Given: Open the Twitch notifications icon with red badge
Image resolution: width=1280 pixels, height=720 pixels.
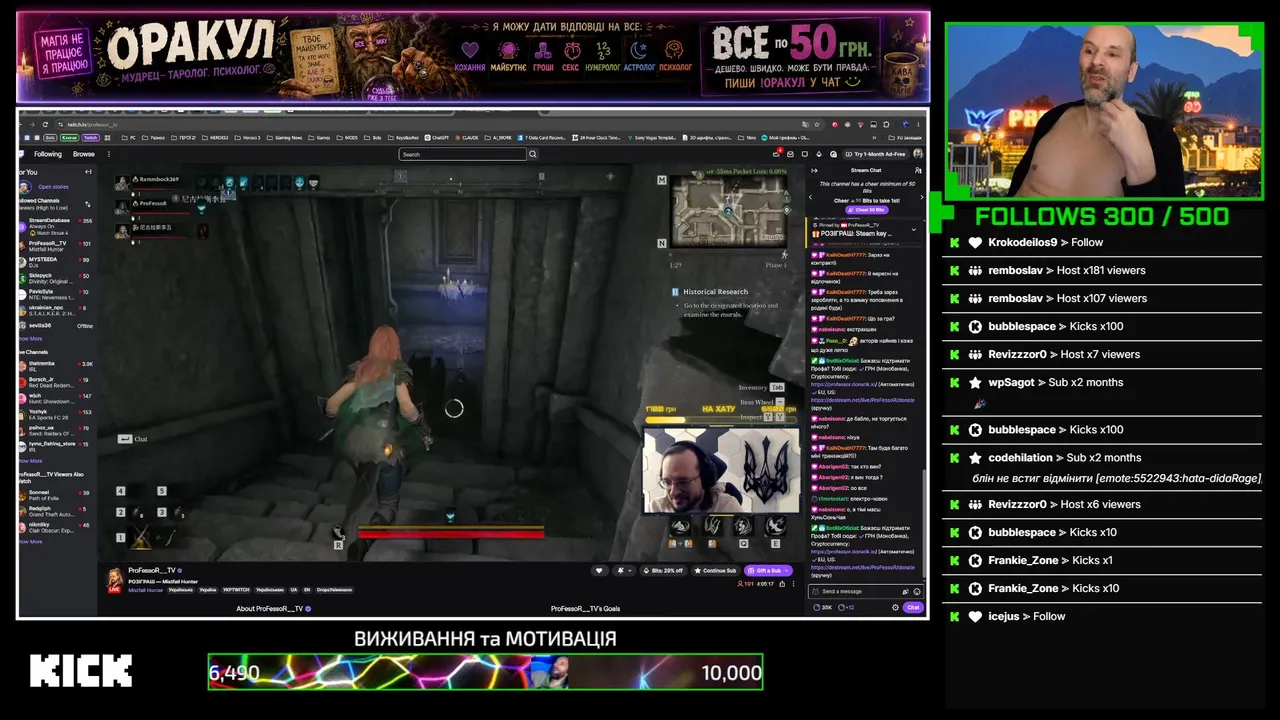Looking at the screenshot, I should pyautogui.click(x=777, y=154).
